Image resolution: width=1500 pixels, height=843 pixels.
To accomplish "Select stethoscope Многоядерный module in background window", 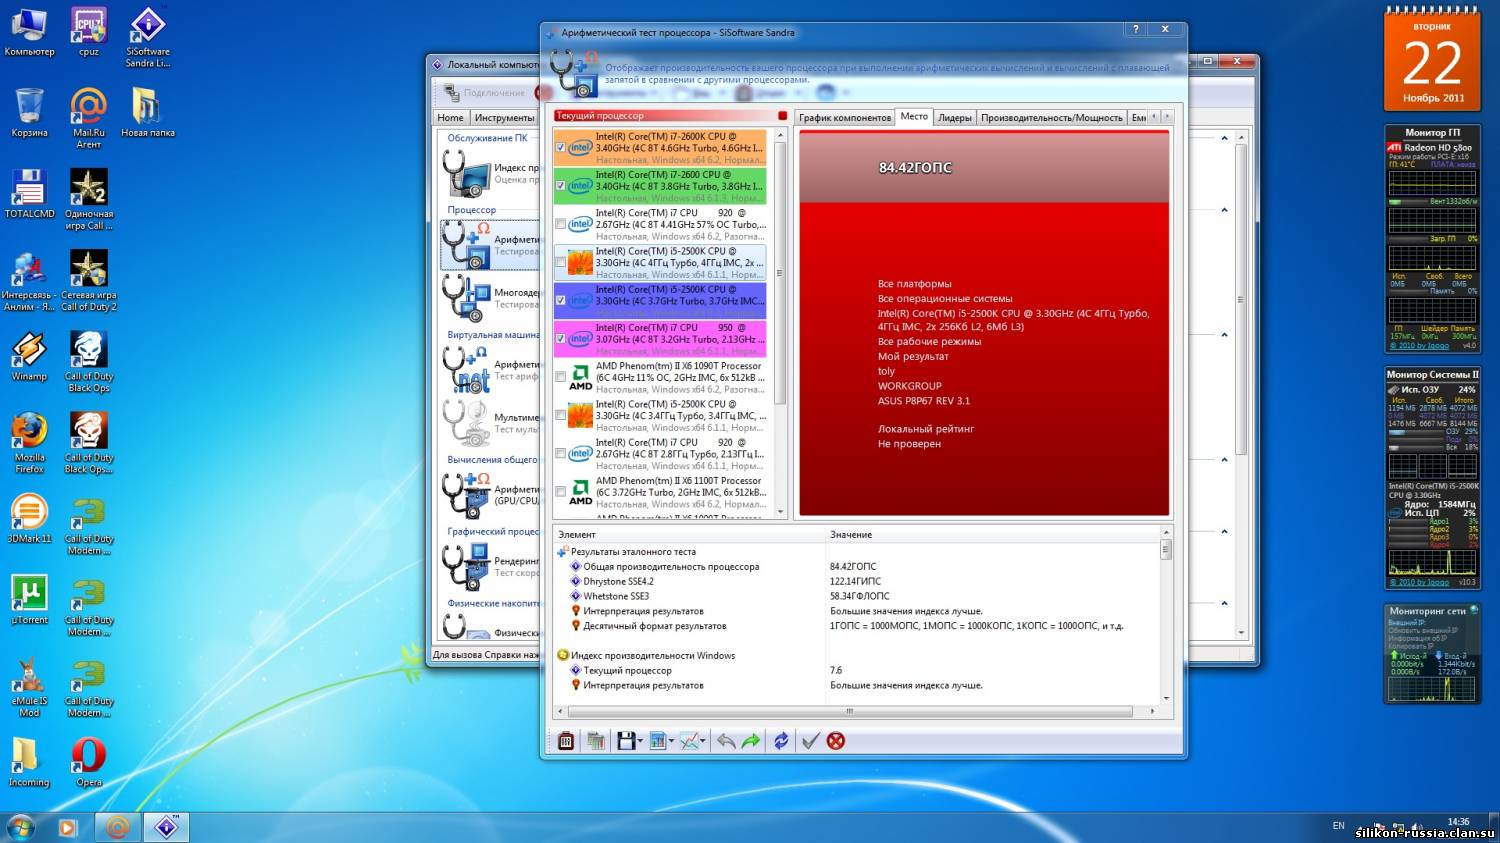I will 490,298.
